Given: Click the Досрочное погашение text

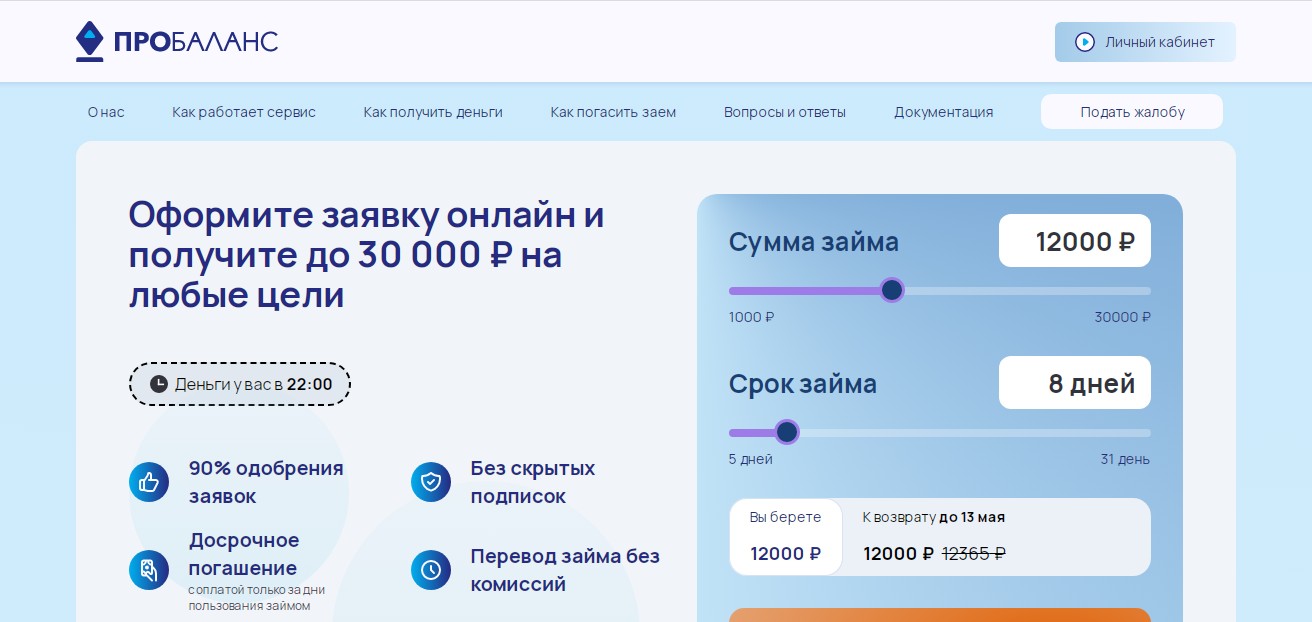Looking at the screenshot, I should 244,554.
